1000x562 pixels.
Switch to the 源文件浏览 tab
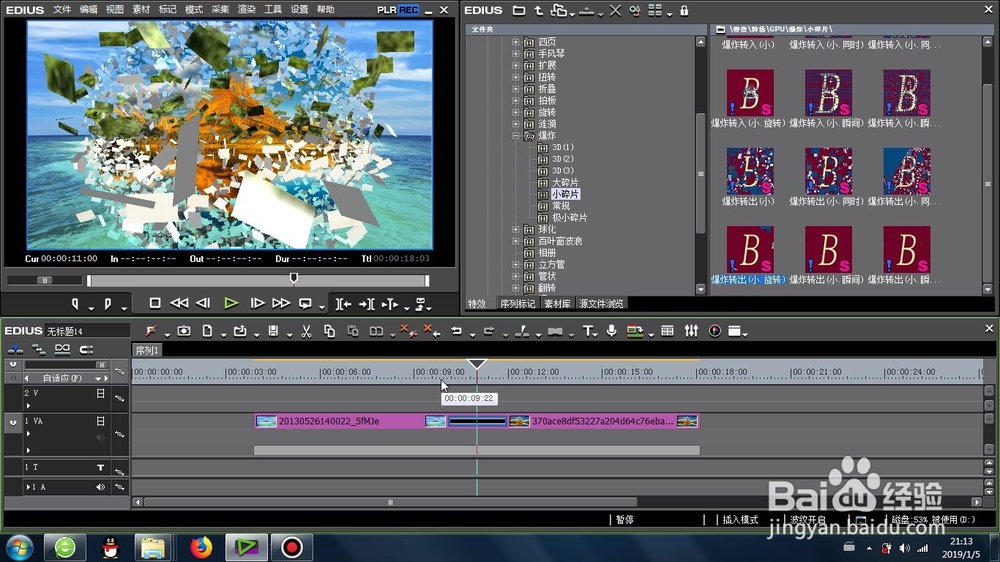tap(601, 304)
